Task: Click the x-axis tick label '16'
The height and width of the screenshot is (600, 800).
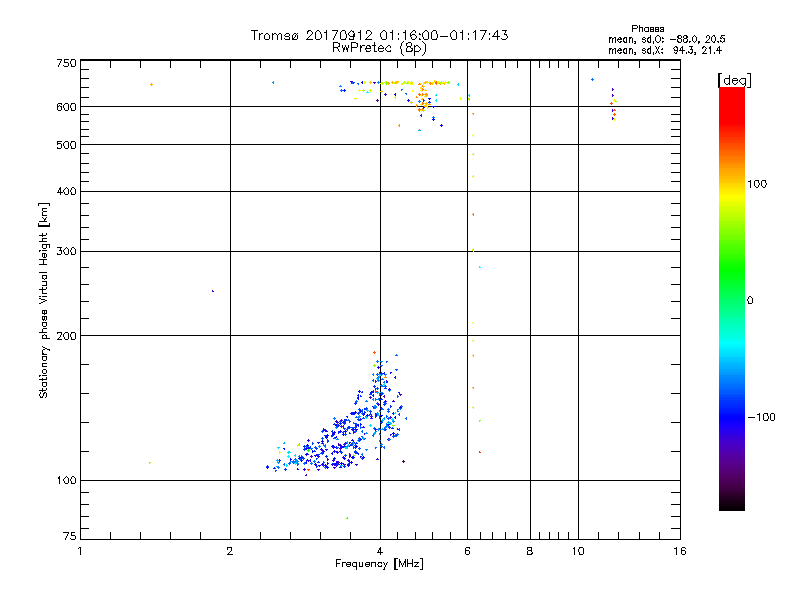Action: (x=680, y=551)
